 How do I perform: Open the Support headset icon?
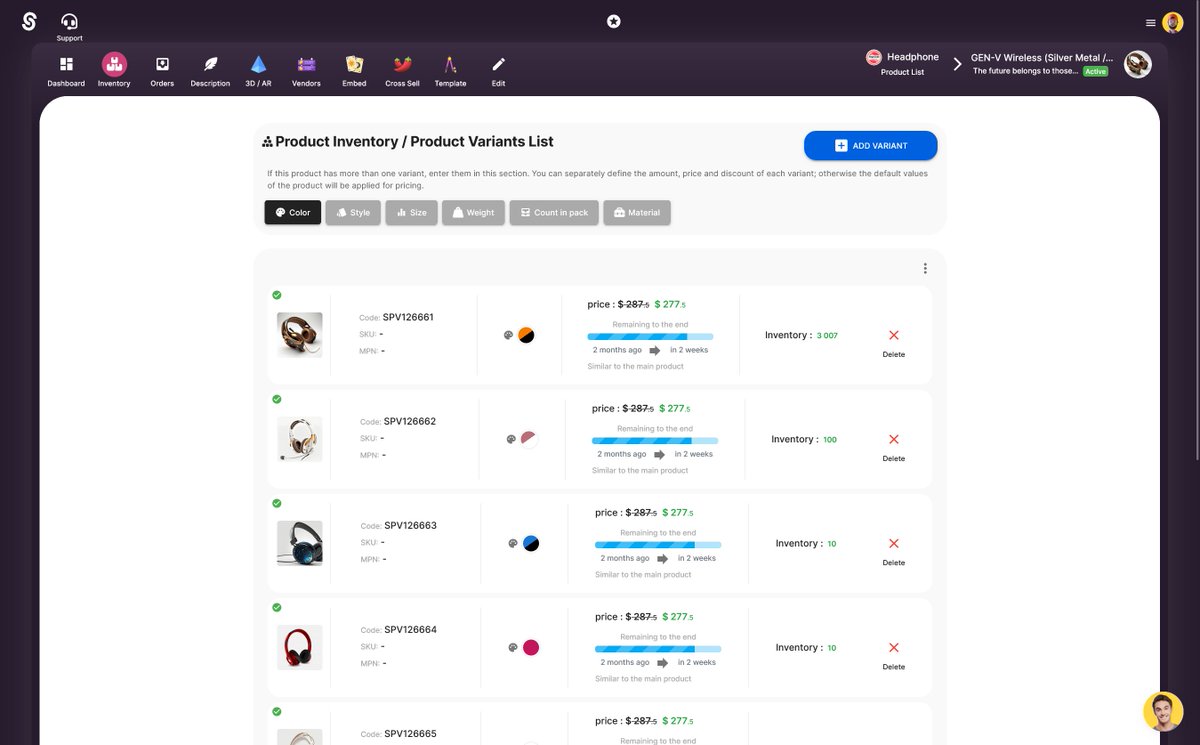coord(69,21)
